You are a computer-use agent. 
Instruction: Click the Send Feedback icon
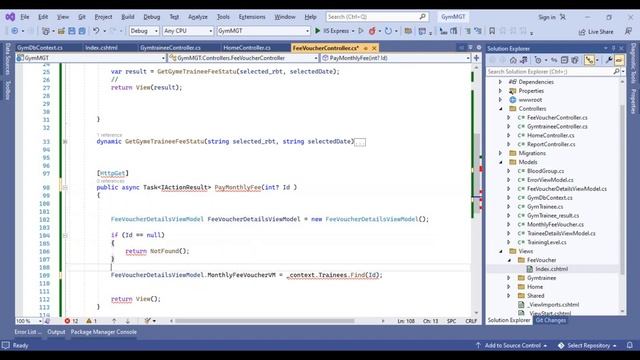click(628, 31)
